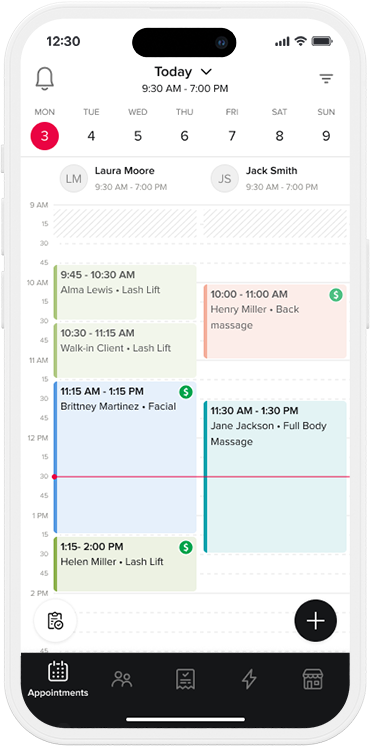Open the clients people tab icon

121,679
